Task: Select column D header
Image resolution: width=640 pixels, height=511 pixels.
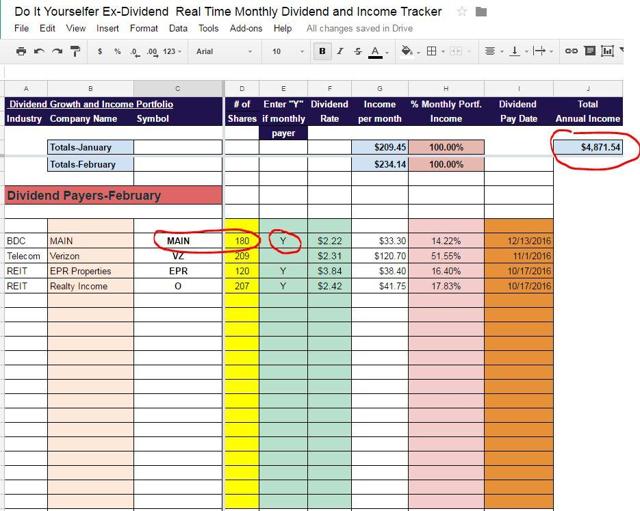Action: coord(242,89)
